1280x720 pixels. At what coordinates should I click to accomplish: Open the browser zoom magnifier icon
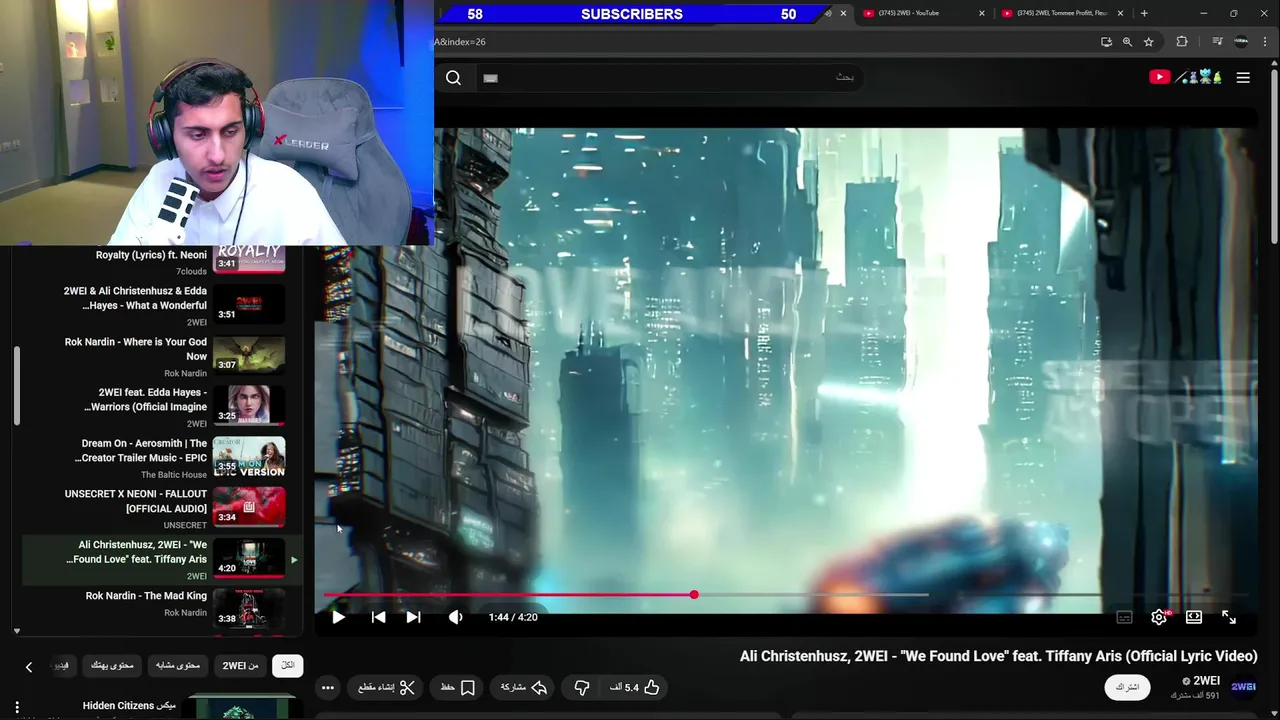click(x=1127, y=42)
